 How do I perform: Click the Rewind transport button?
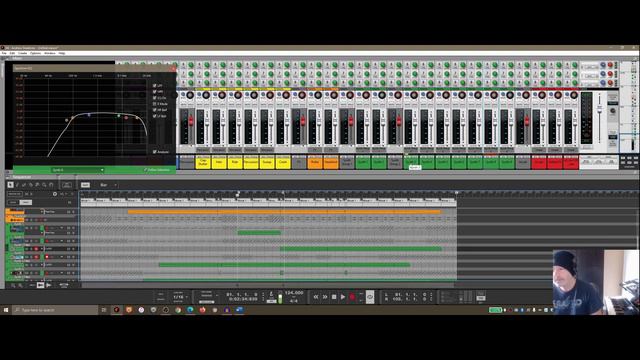(x=316, y=297)
